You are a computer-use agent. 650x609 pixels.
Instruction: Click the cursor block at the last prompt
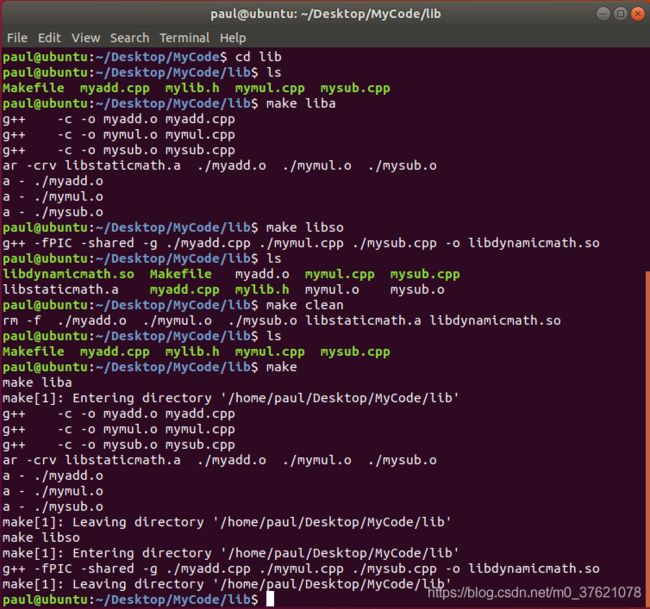(x=270, y=599)
